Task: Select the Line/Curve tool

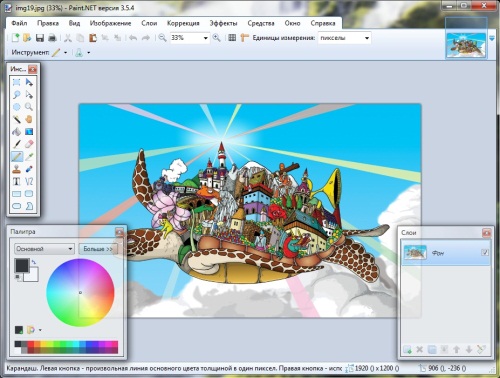Action: 29,181
